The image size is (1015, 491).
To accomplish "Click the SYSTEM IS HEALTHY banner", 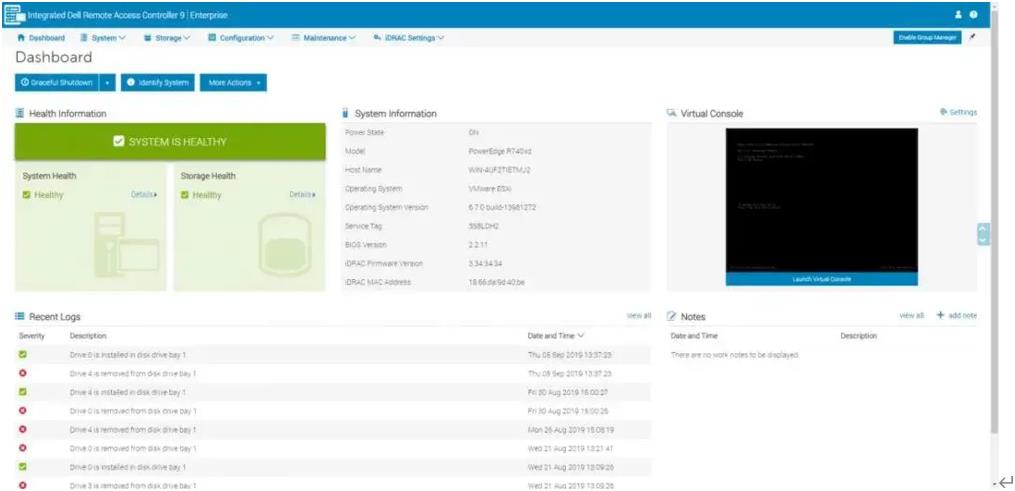I will pos(170,142).
